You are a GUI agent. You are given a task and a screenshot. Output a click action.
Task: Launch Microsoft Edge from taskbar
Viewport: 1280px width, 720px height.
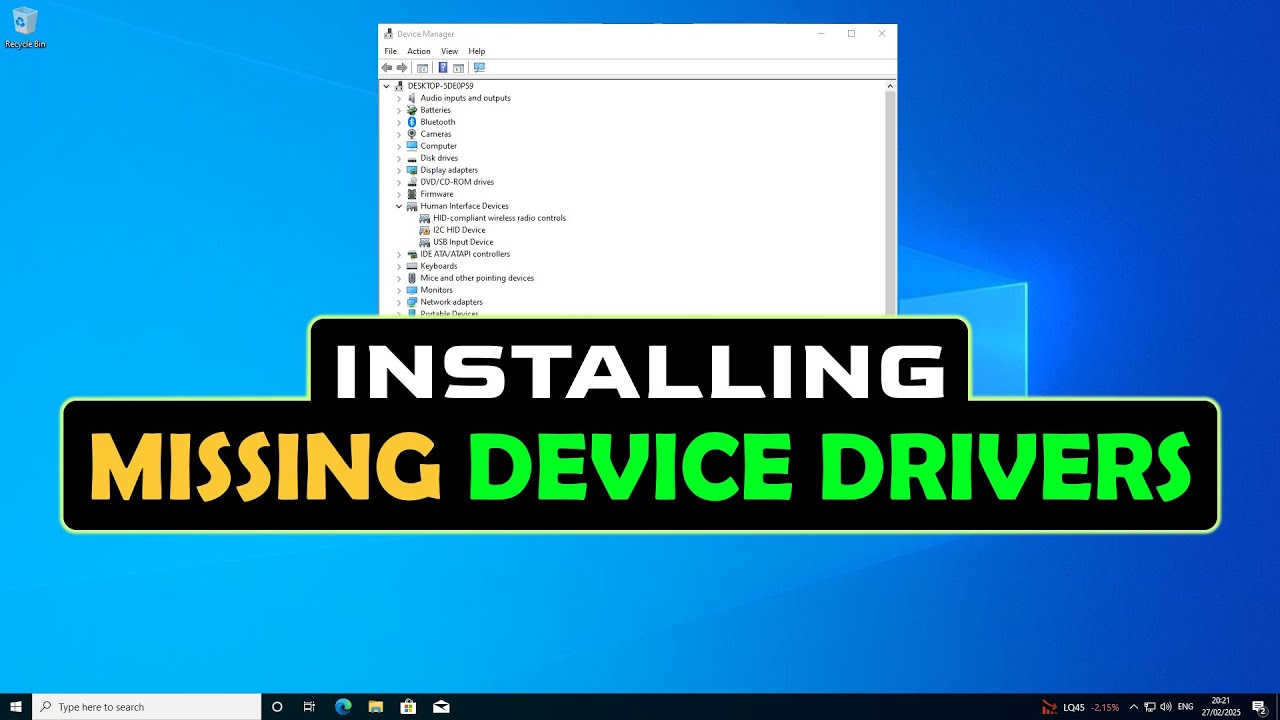pos(343,707)
